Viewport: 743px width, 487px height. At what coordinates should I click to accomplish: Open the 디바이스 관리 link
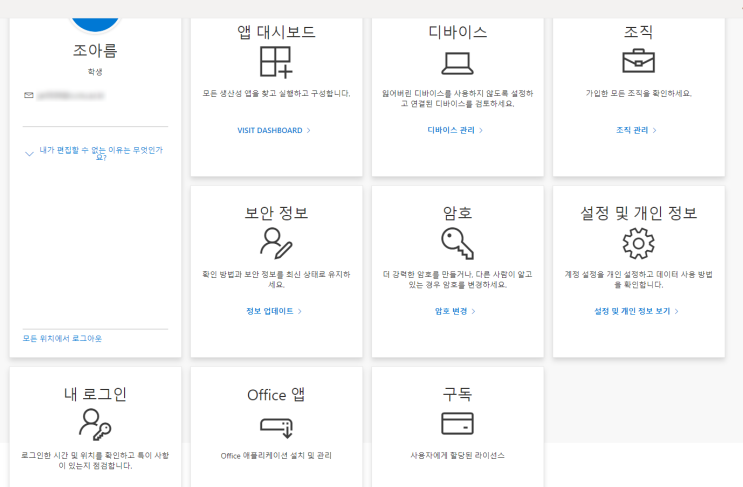(451, 130)
